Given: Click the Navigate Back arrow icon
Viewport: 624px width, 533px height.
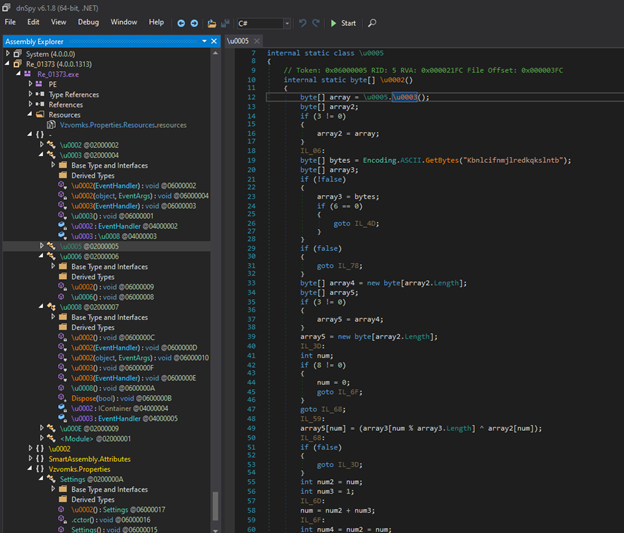Looking at the screenshot, I should click(181, 22).
